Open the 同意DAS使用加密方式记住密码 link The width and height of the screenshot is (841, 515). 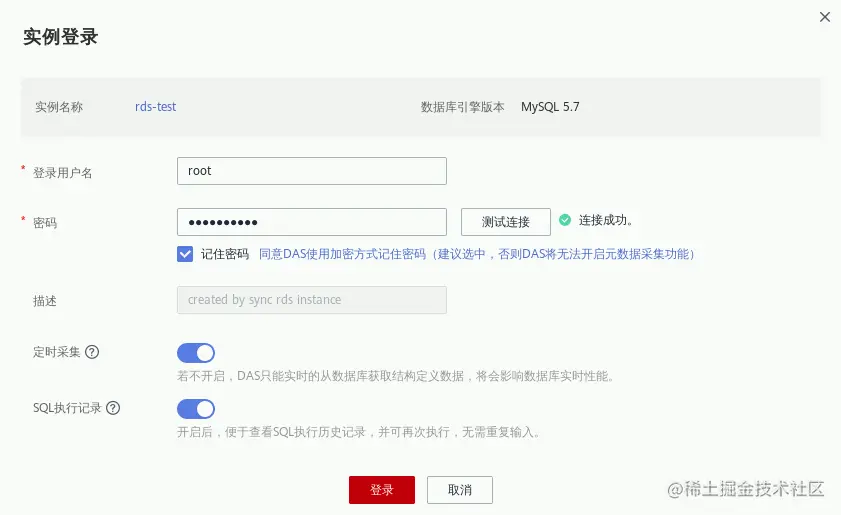pyautogui.click(x=477, y=254)
